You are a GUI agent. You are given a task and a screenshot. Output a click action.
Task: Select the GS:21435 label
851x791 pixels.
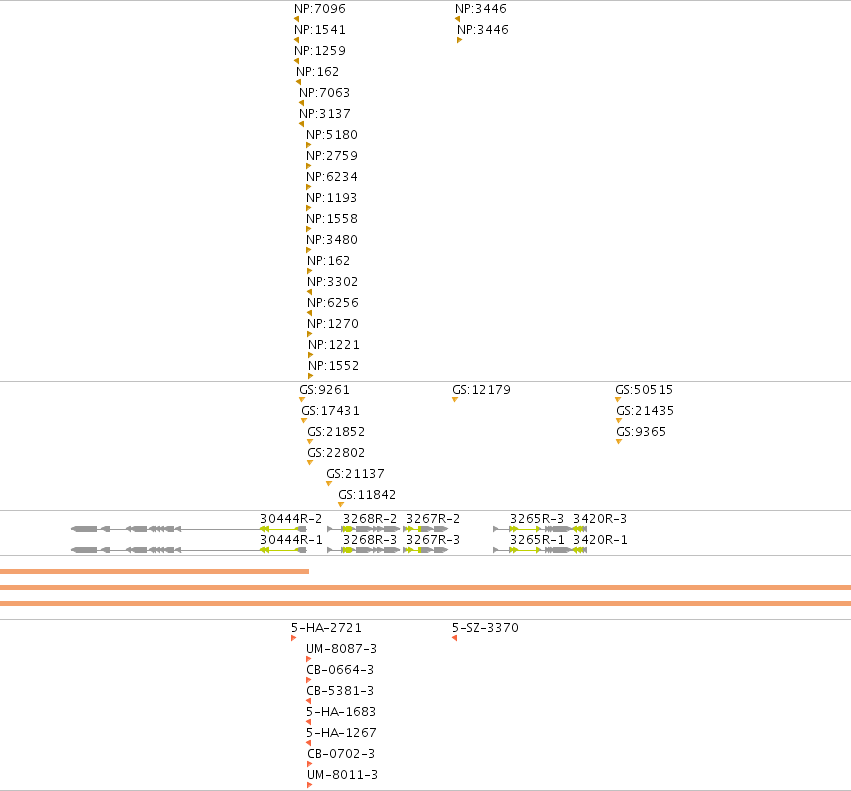645,411
